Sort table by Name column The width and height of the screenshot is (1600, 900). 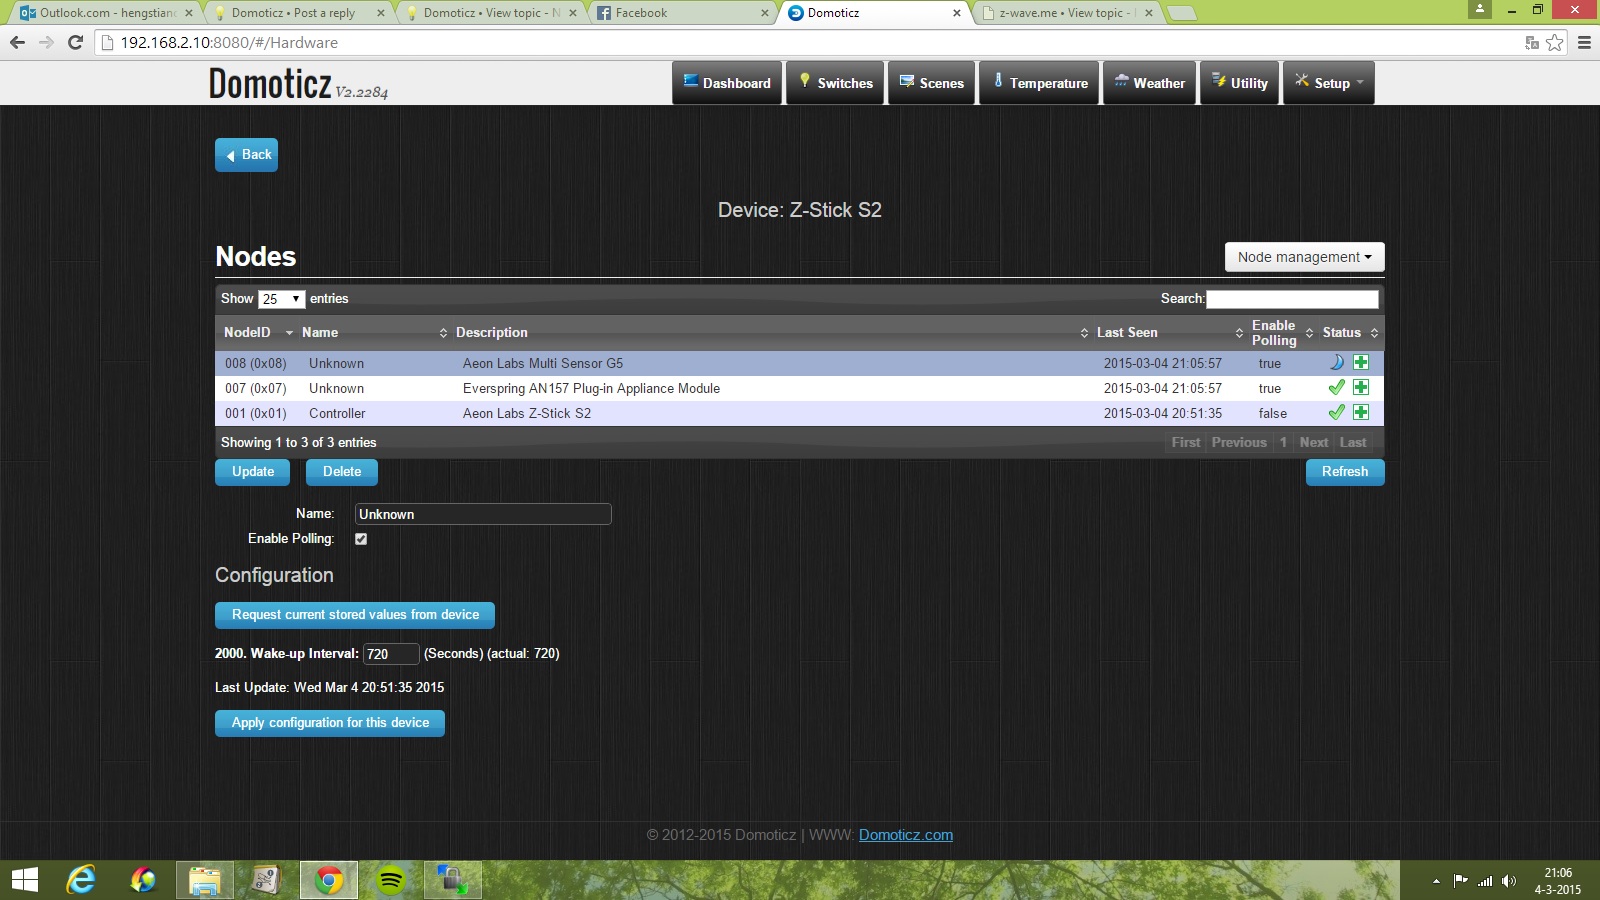pos(374,332)
